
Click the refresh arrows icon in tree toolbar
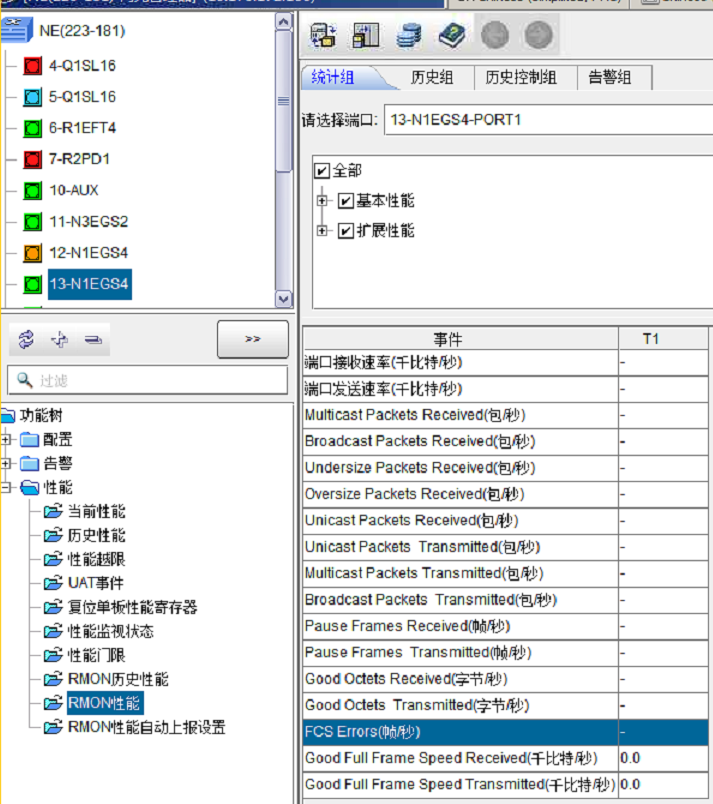pyautogui.click(x=26, y=339)
